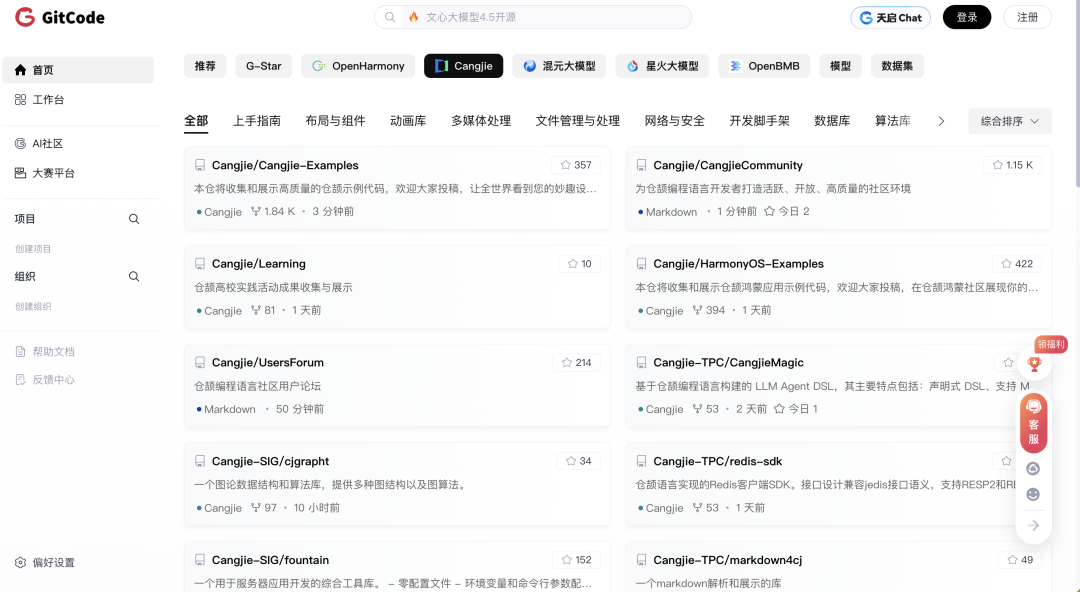The image size is (1080, 592).
Task: Star the Cangjie/CangjieCommunity repository
Action: pos(1012,165)
